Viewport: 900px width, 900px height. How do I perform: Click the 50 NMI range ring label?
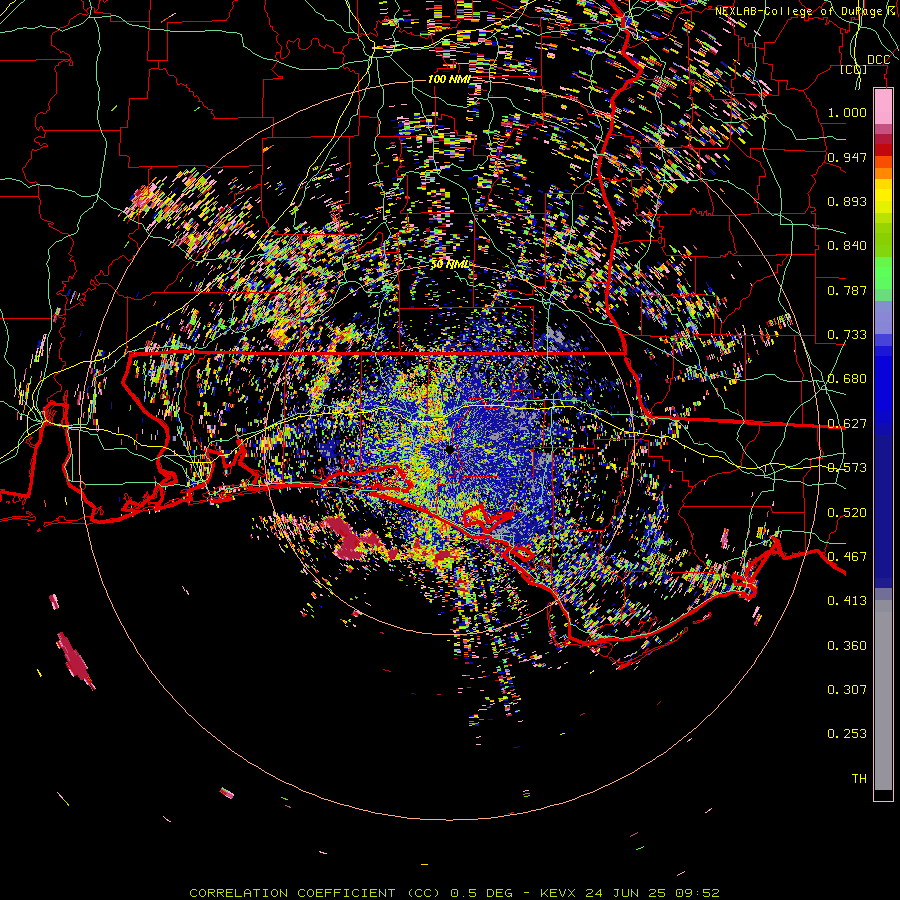click(x=450, y=265)
